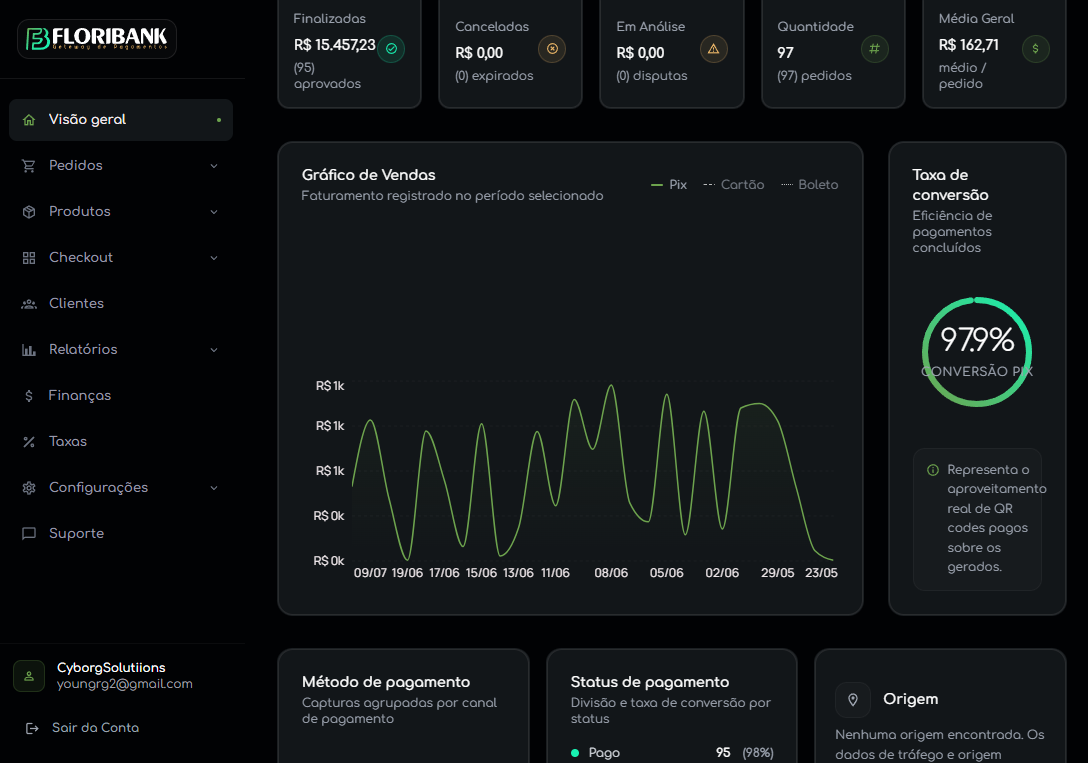Click the Floribank logo
This screenshot has height=763, width=1088.
(x=96, y=39)
